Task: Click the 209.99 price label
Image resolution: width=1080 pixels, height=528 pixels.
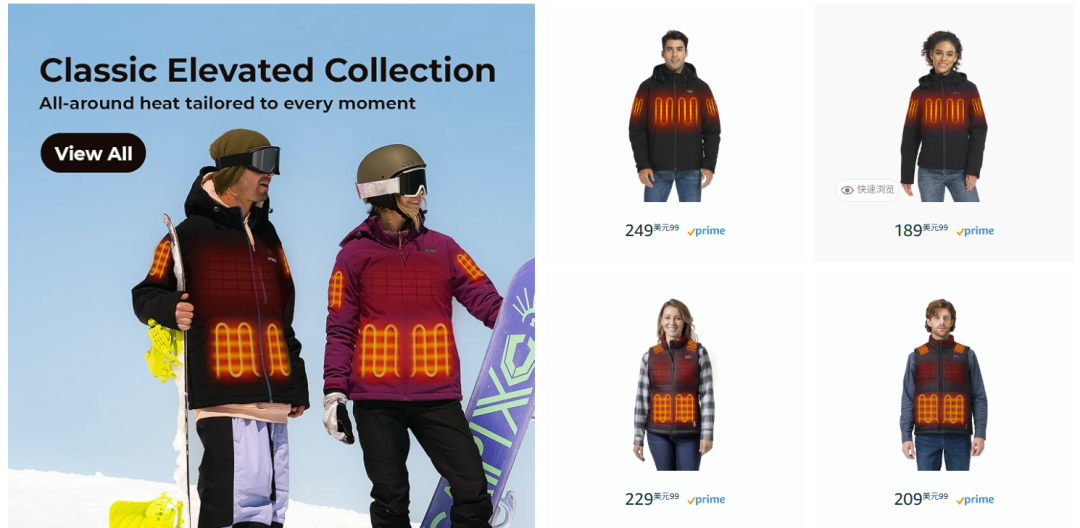Action: point(921,498)
